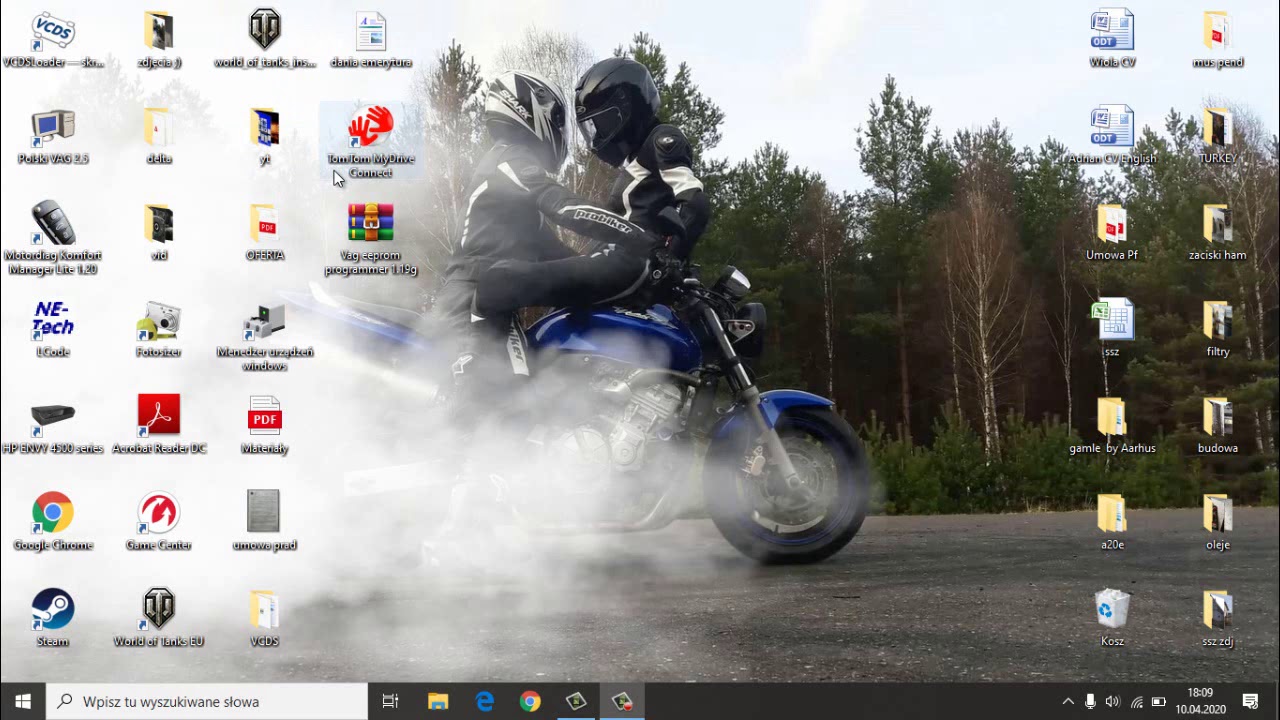Open the a20e folder
Image resolution: width=1280 pixels, height=720 pixels.
point(1112,522)
